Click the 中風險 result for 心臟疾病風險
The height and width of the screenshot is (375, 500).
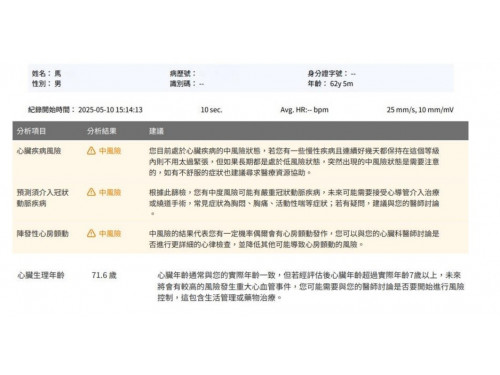pos(110,151)
